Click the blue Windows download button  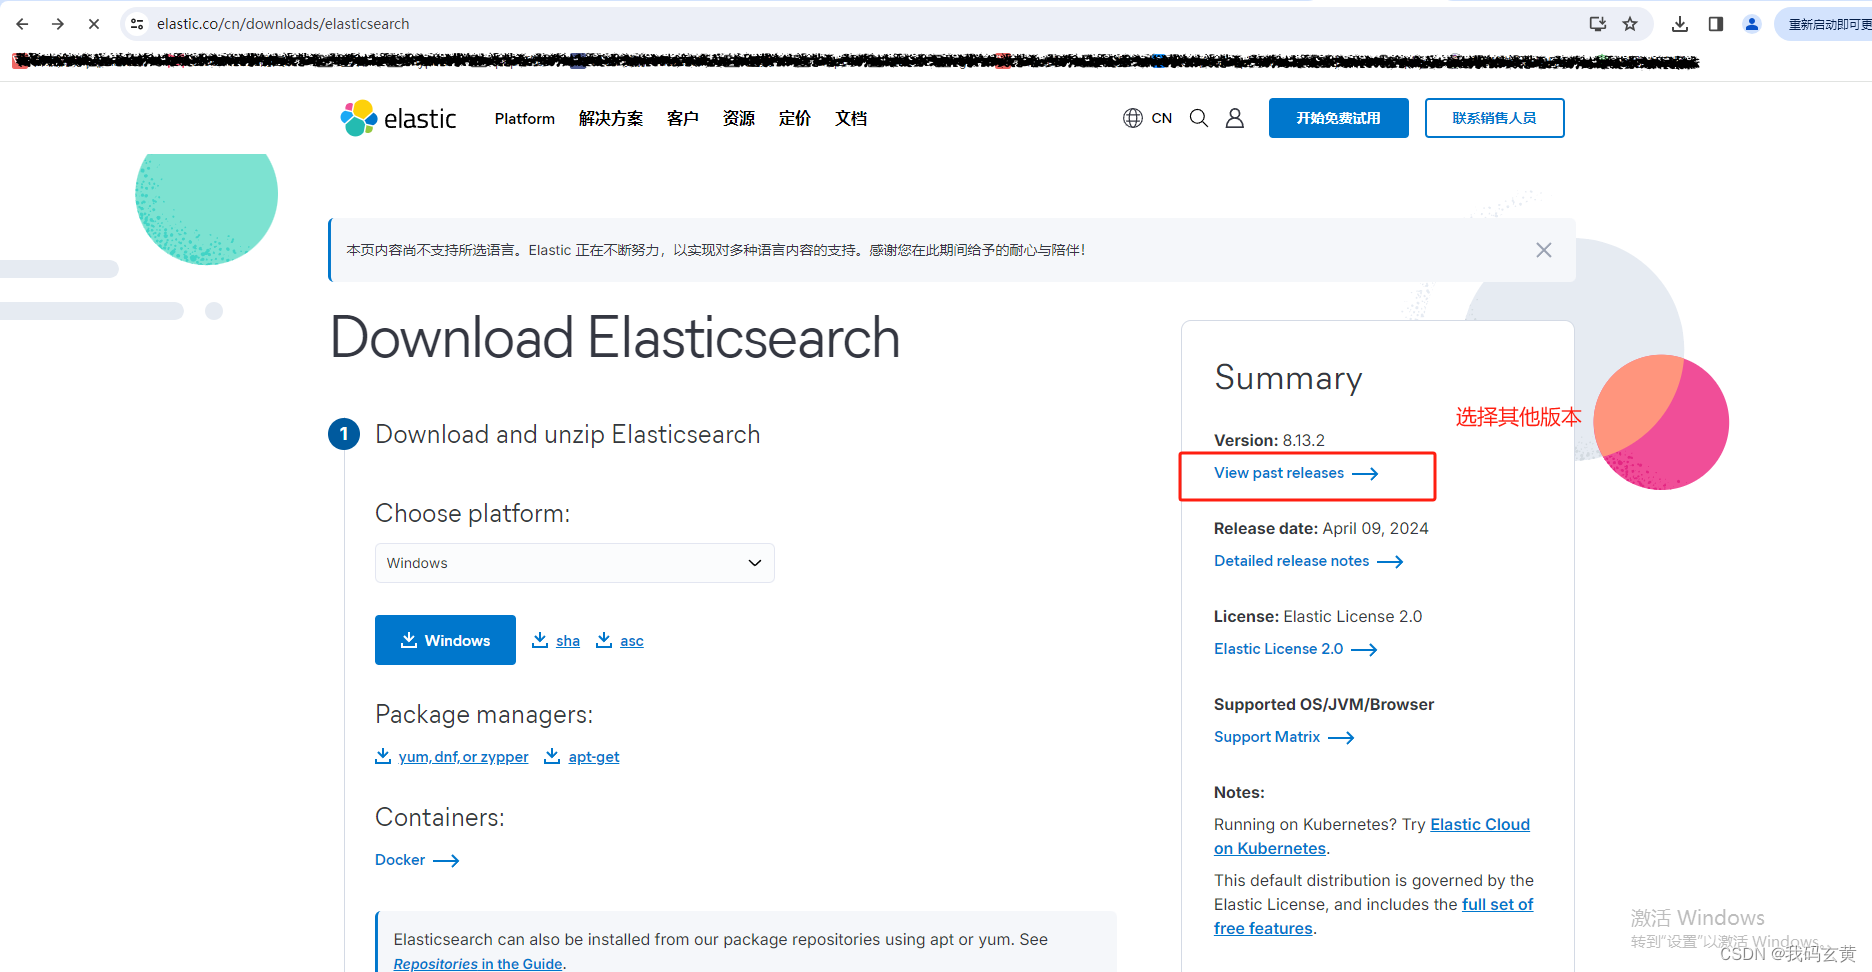[445, 640]
